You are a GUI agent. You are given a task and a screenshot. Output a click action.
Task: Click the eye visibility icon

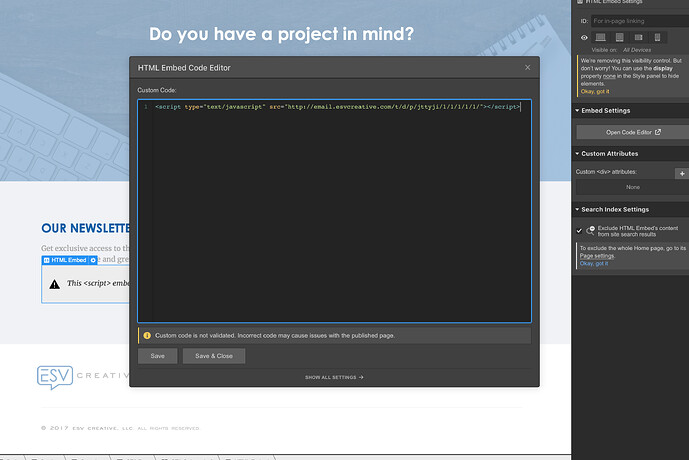tap(584, 38)
